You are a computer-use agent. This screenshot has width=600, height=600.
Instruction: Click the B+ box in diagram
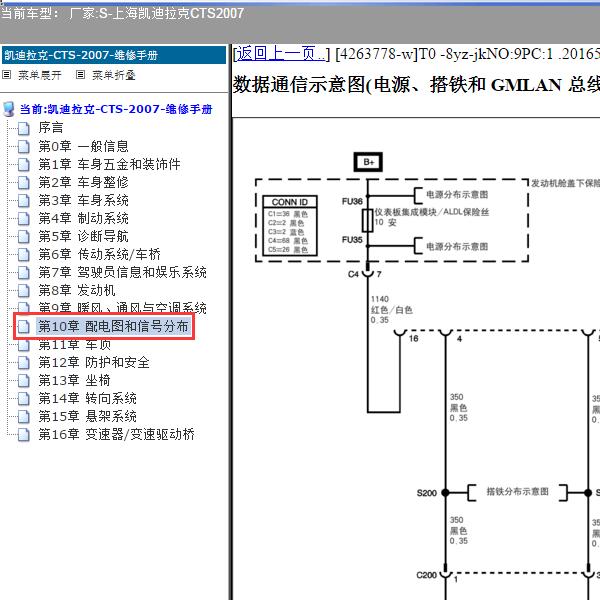coord(368,162)
